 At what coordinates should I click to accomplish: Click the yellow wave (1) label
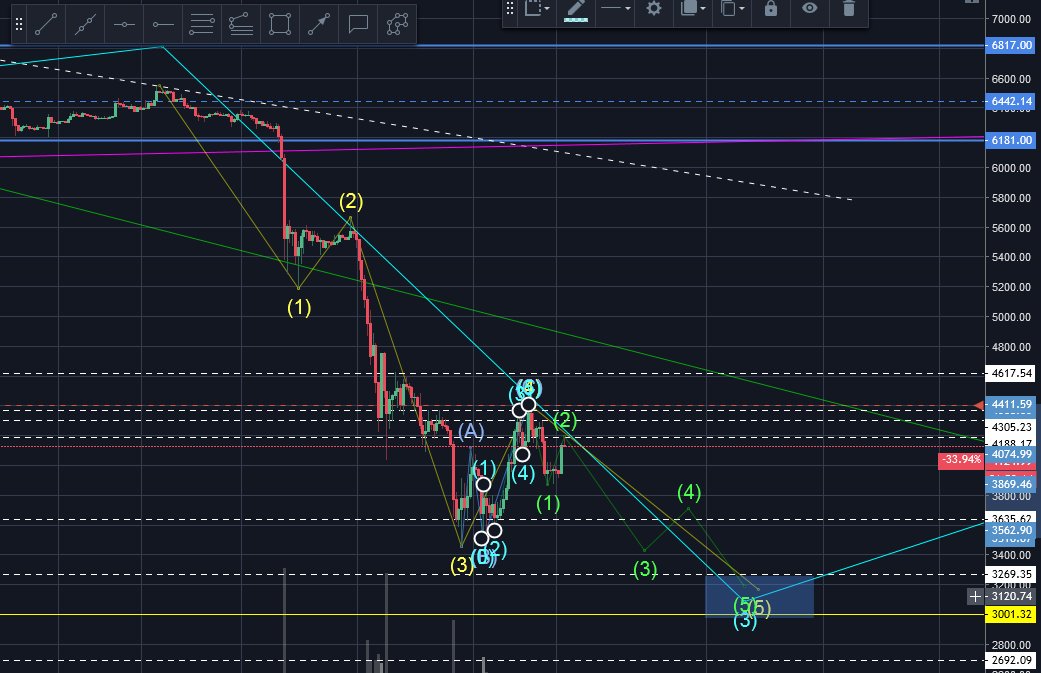pyautogui.click(x=299, y=307)
